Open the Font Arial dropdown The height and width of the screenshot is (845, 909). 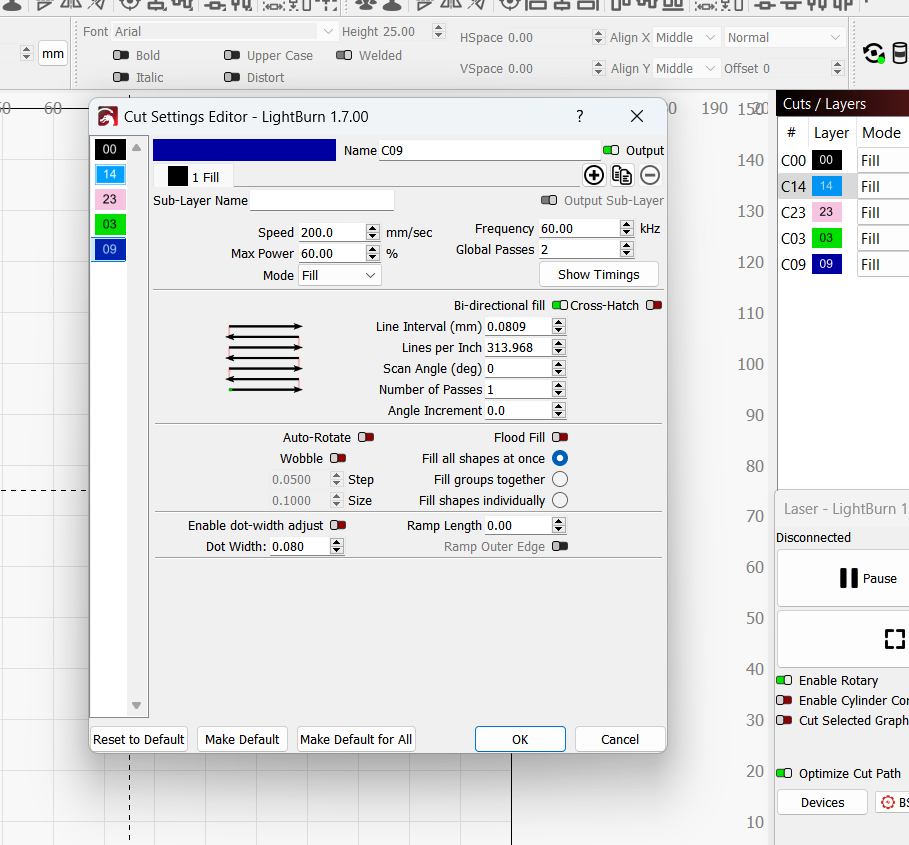coord(224,31)
